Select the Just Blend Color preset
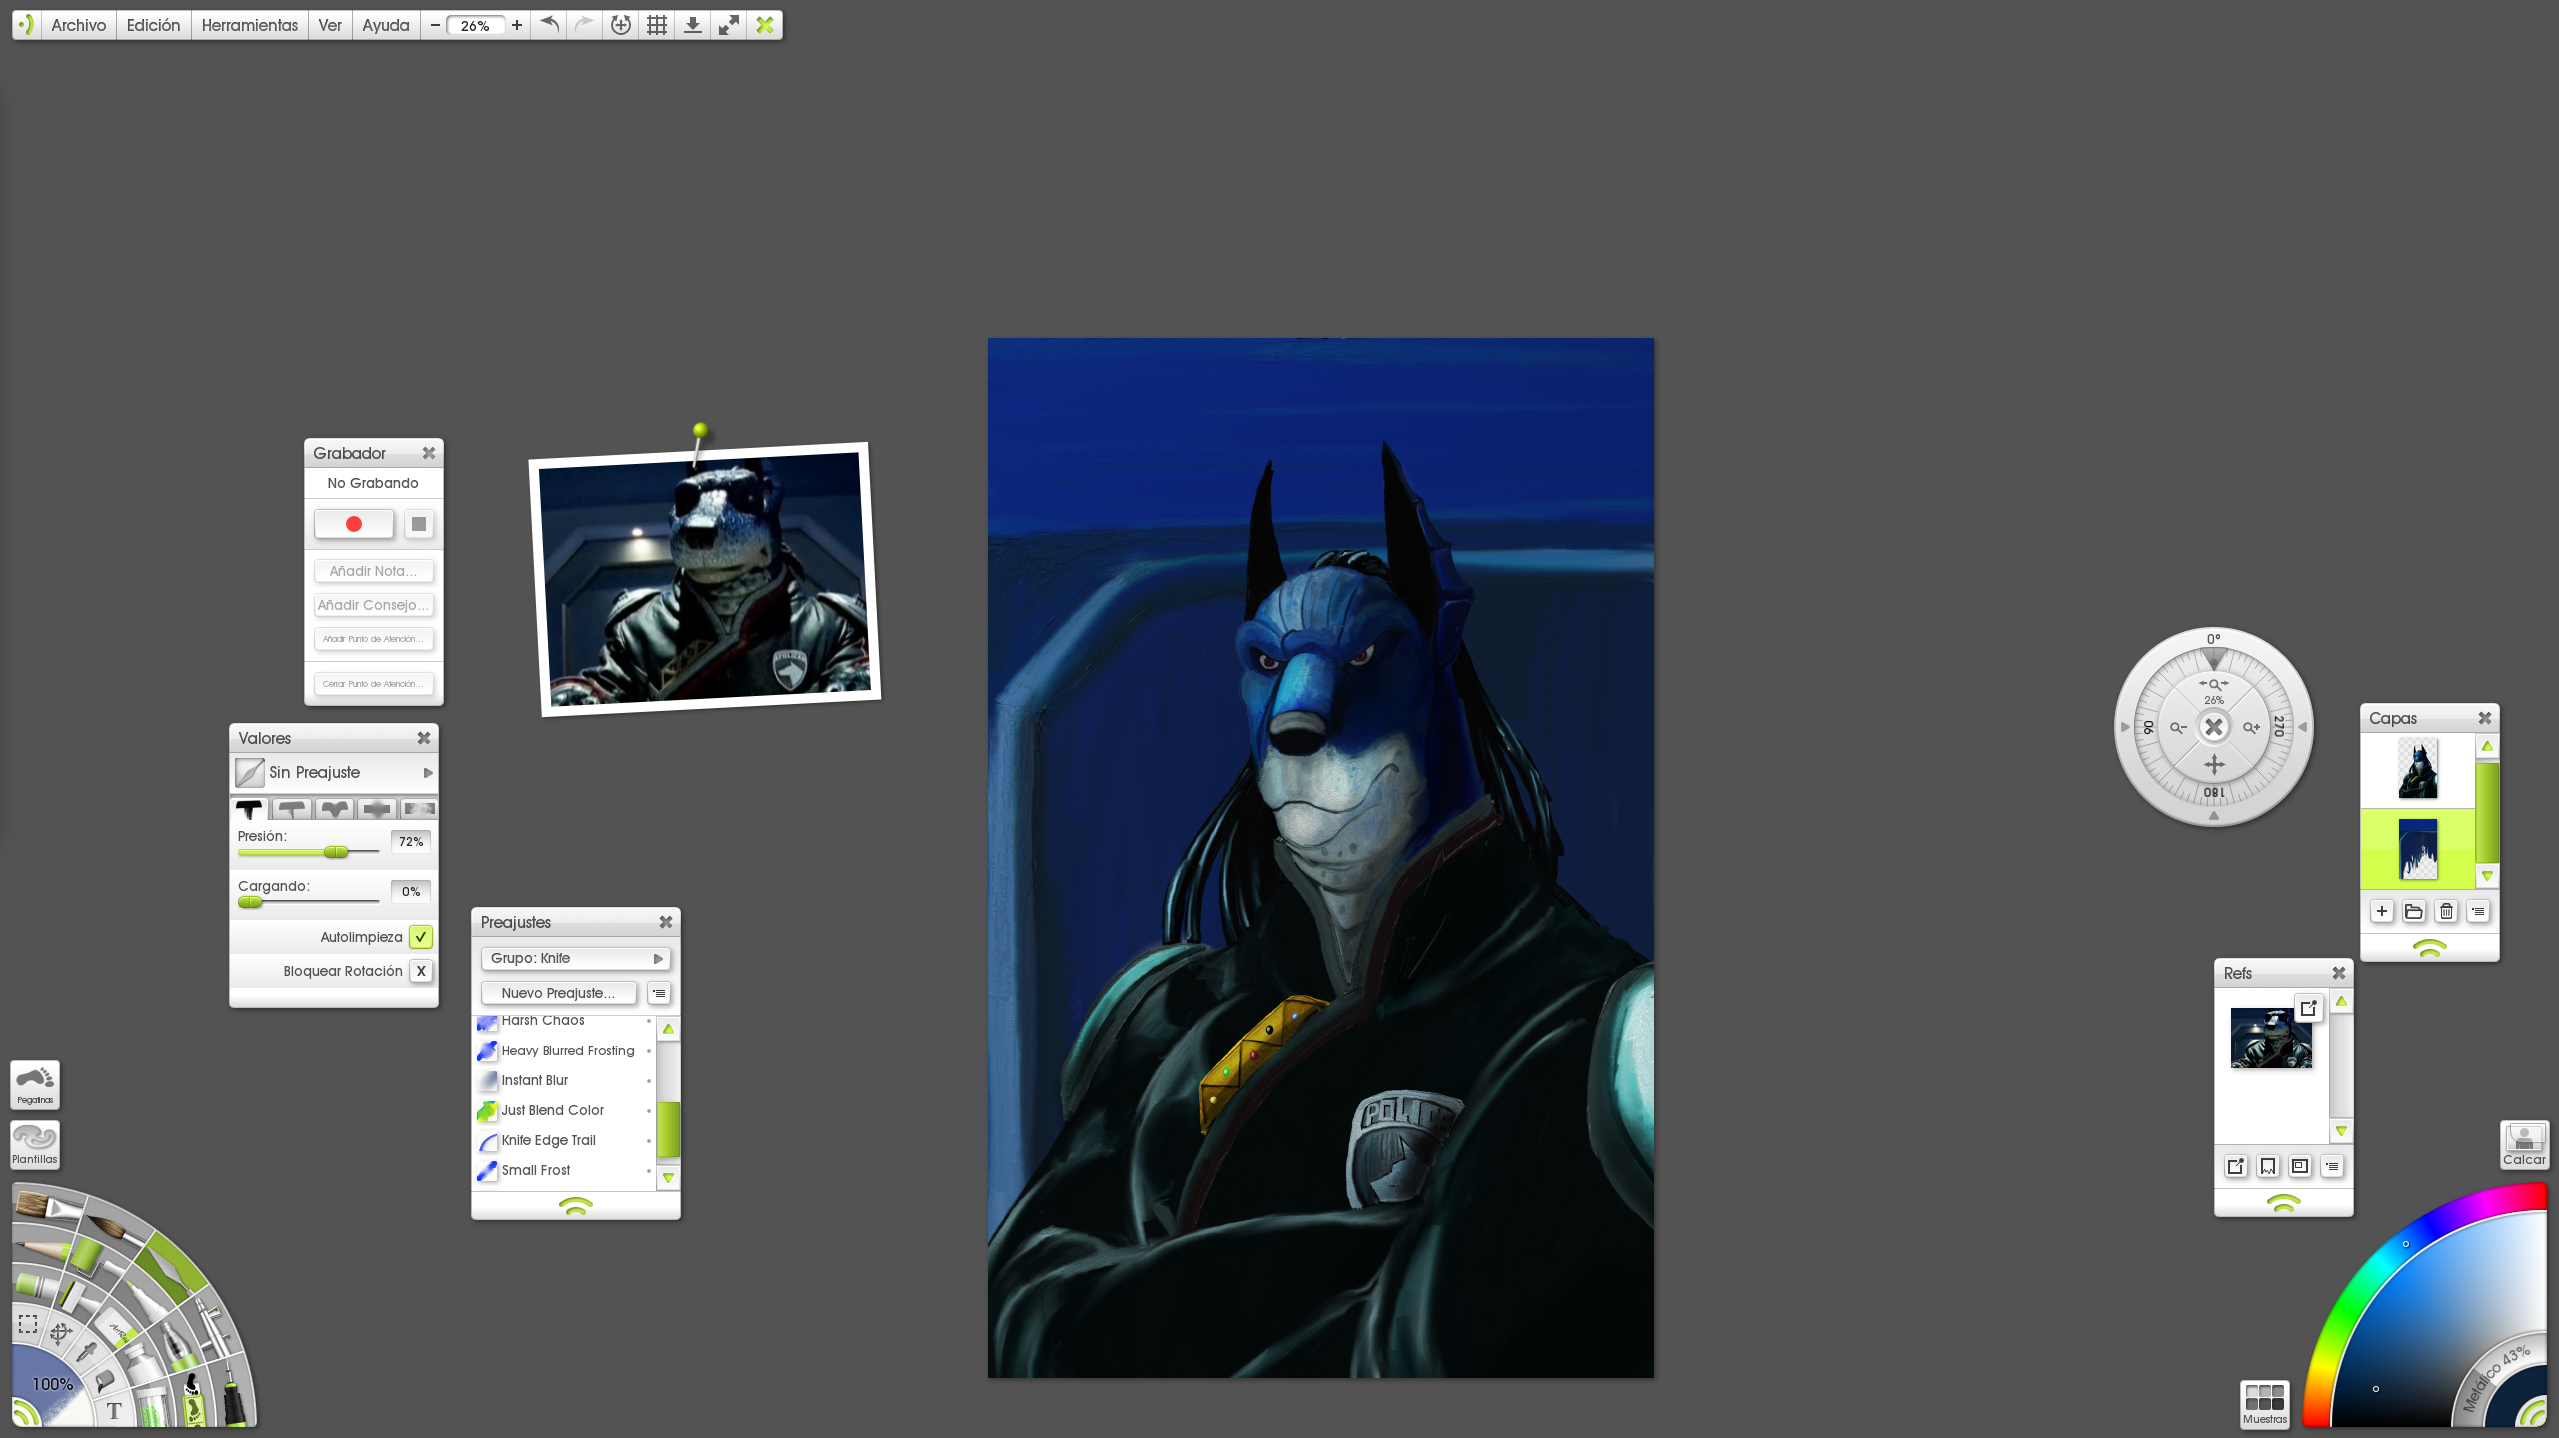The width and height of the screenshot is (2559, 1438). [552, 1110]
